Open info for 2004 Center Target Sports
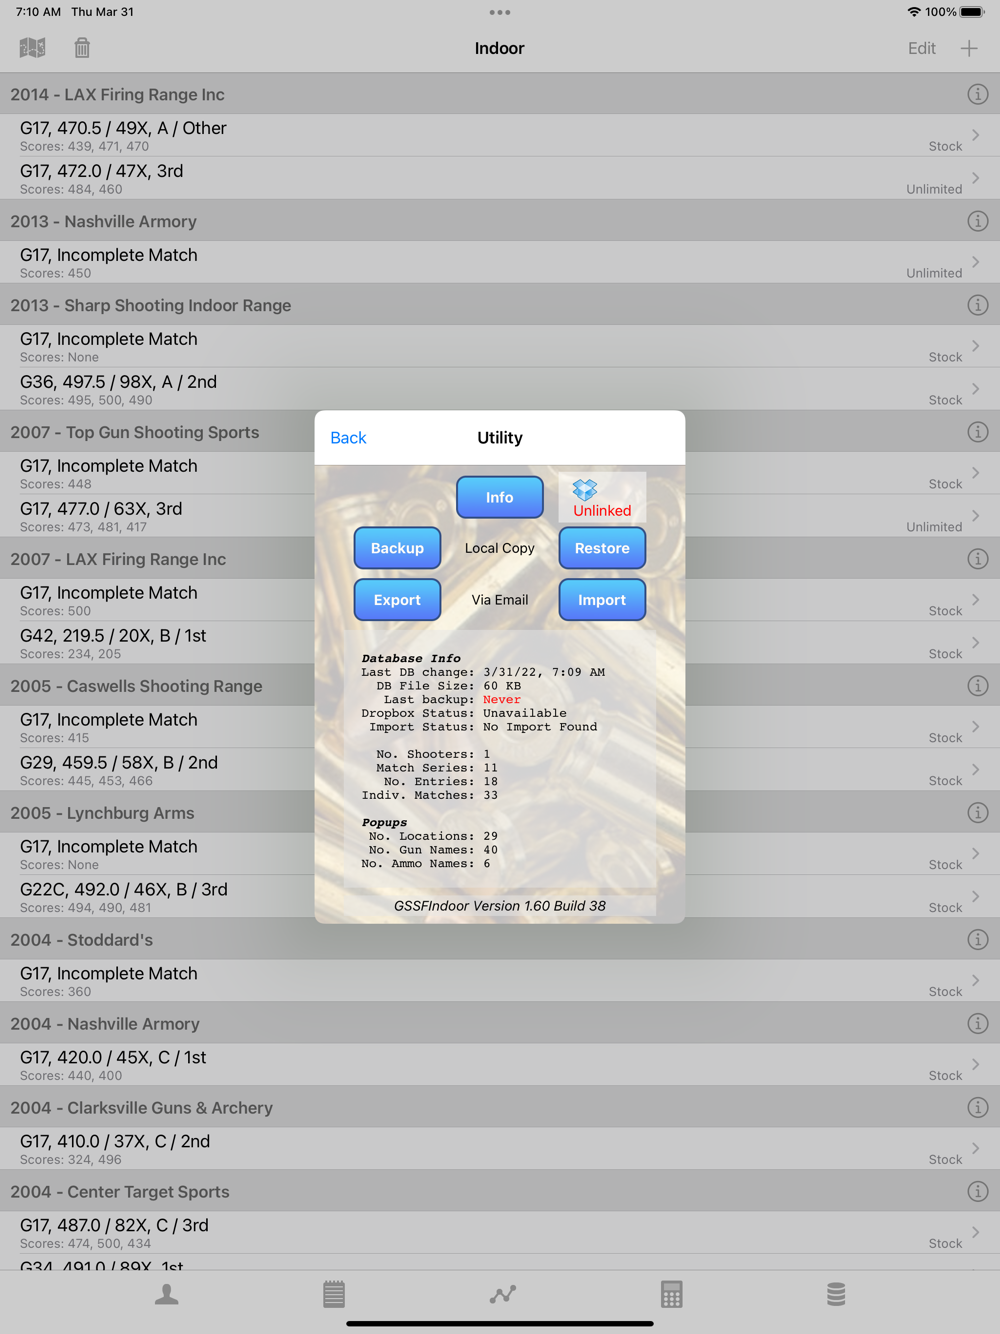Viewport: 1000px width, 1334px height. (x=978, y=1192)
